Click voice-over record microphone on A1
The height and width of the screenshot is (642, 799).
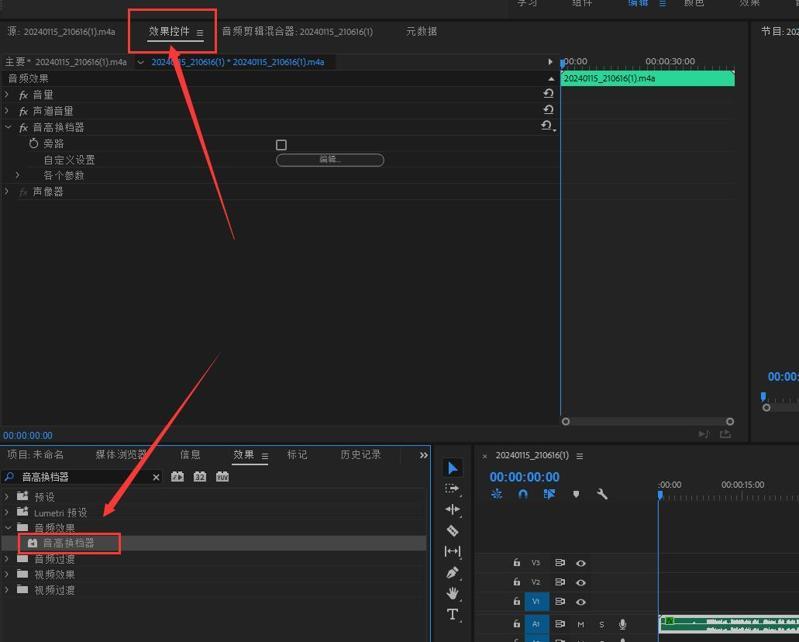point(622,624)
